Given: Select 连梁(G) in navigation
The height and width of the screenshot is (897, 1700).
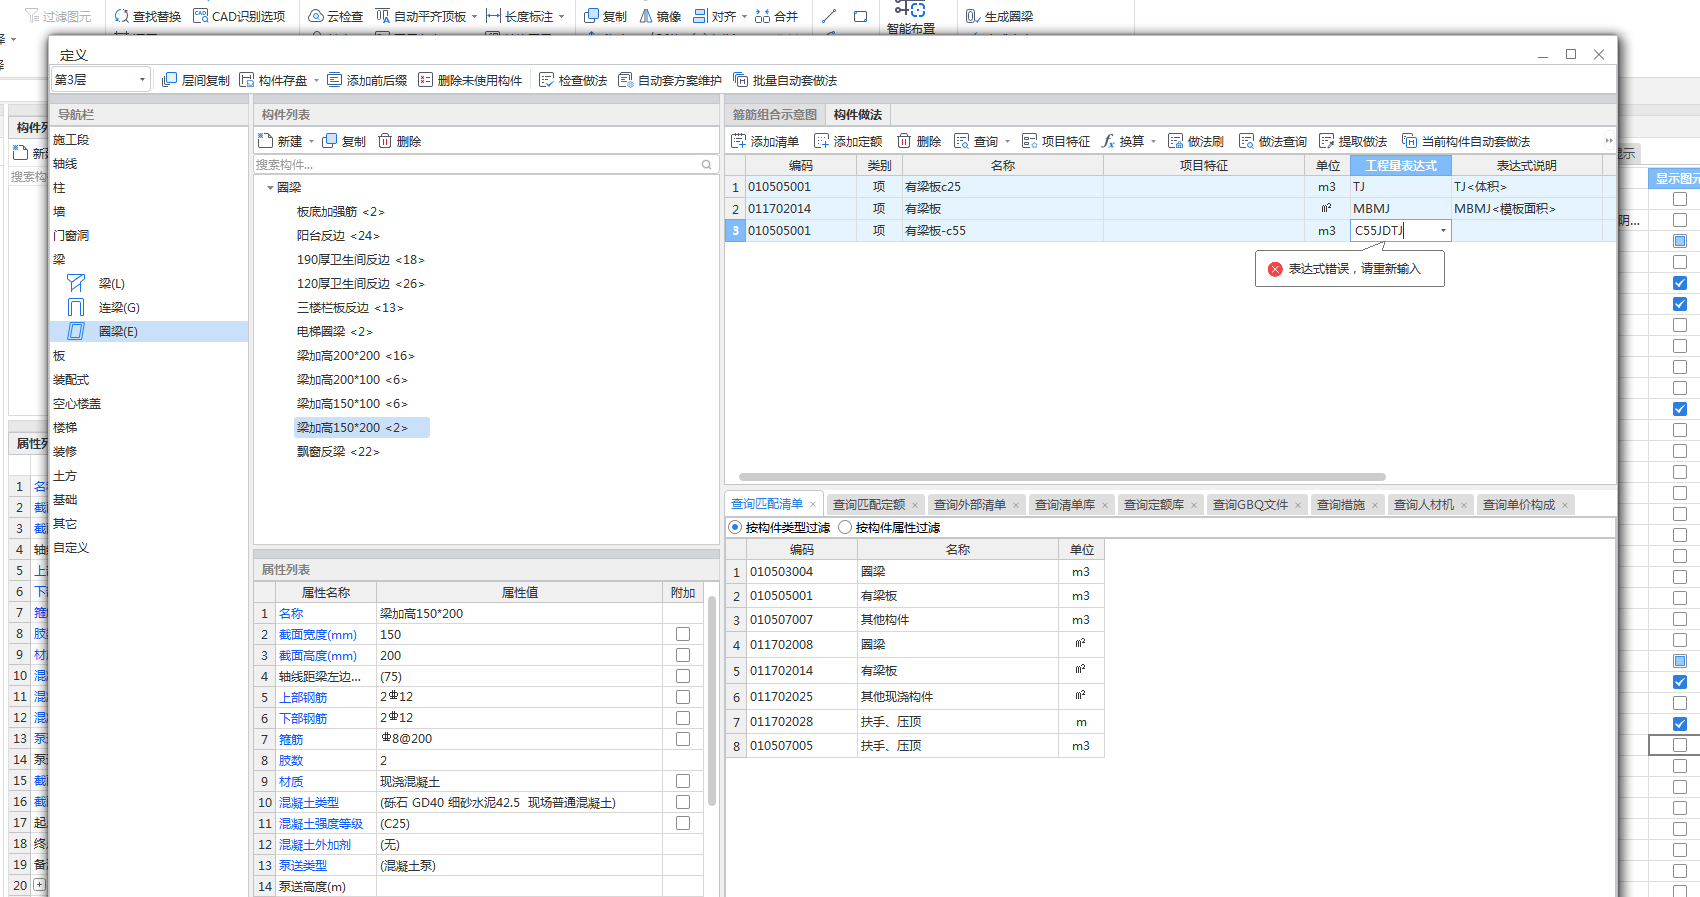Looking at the screenshot, I should [x=119, y=307].
